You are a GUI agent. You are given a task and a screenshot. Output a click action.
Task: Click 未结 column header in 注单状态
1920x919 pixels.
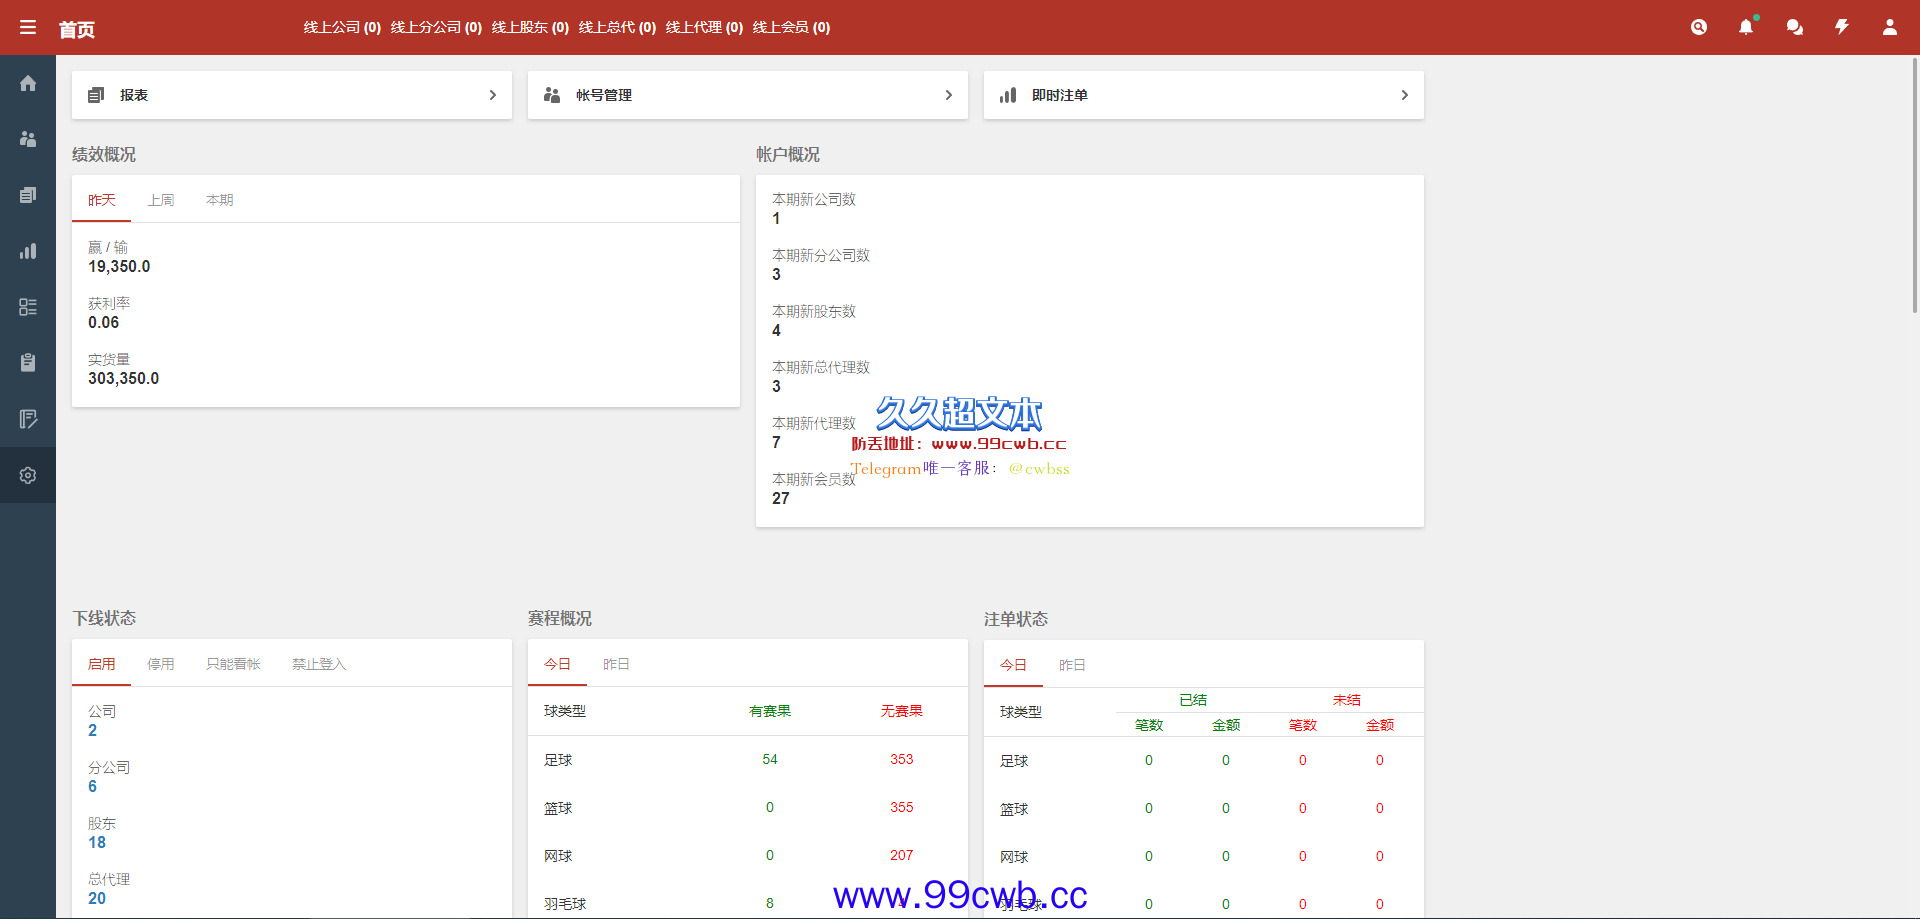tap(1347, 700)
